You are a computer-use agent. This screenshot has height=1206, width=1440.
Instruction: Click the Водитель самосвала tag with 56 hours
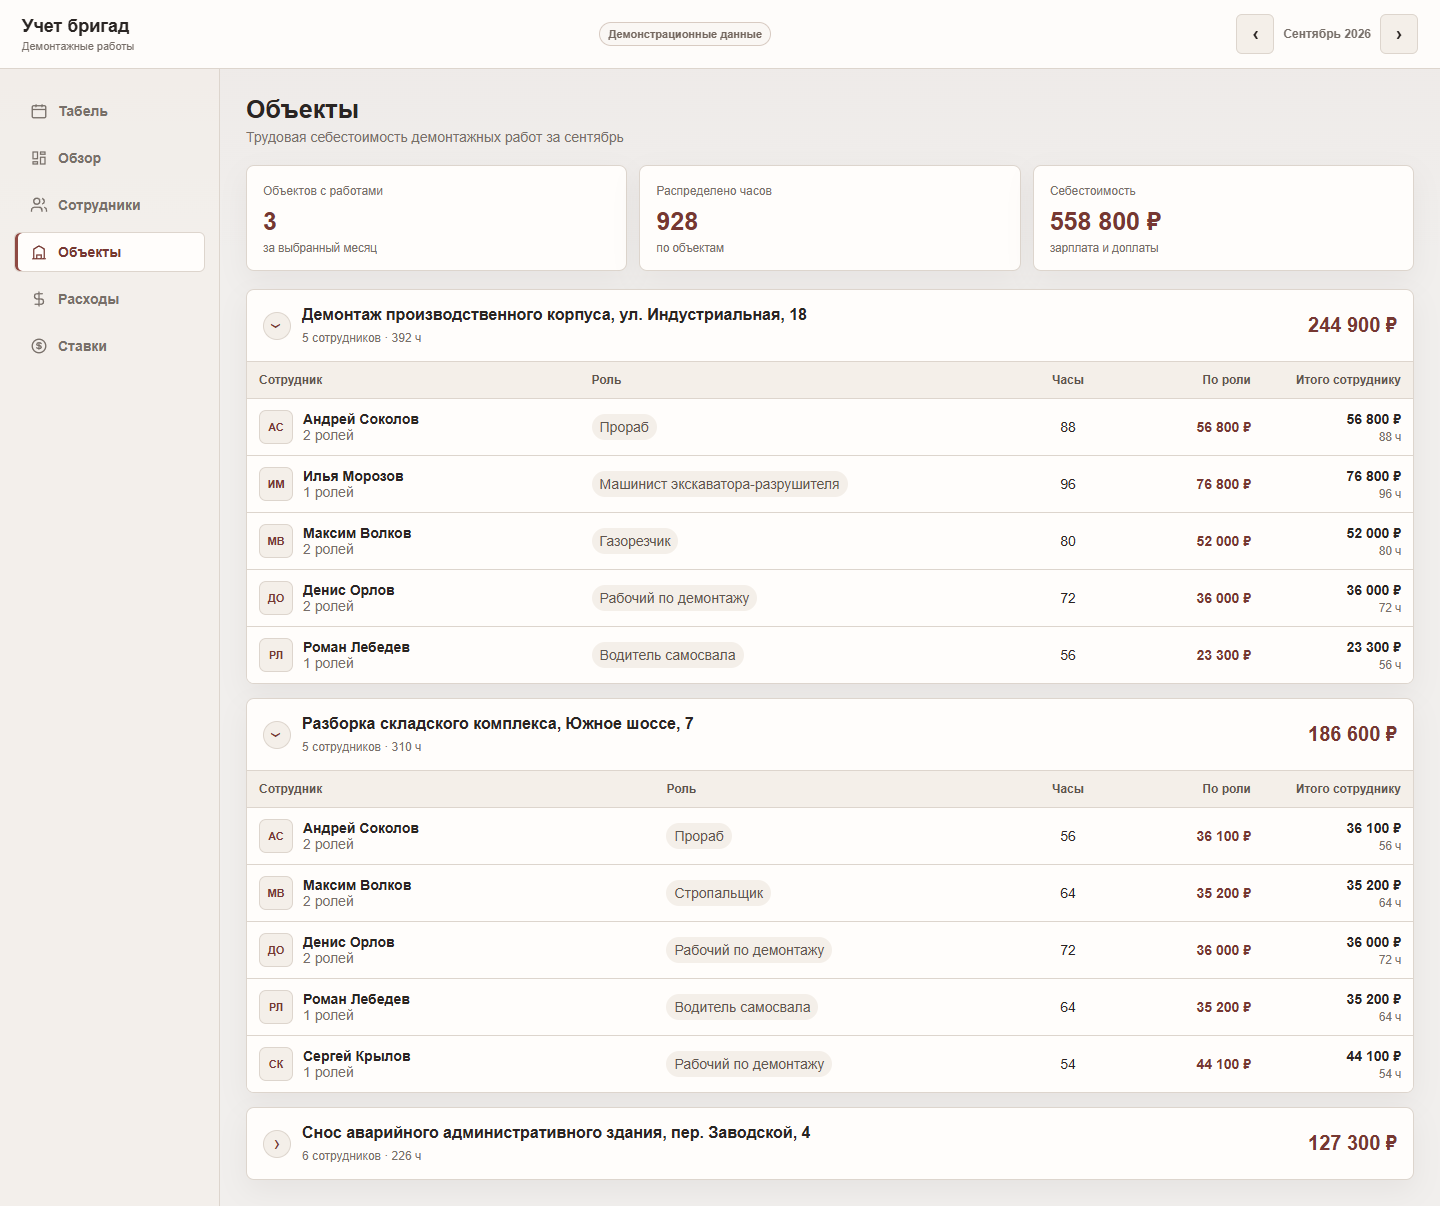(667, 655)
